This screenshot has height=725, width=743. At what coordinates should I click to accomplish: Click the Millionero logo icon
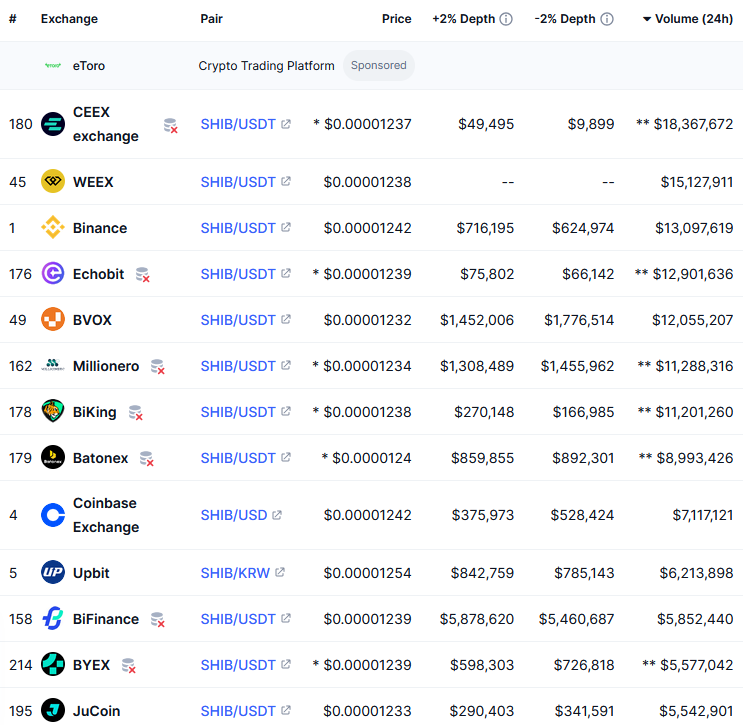53,365
